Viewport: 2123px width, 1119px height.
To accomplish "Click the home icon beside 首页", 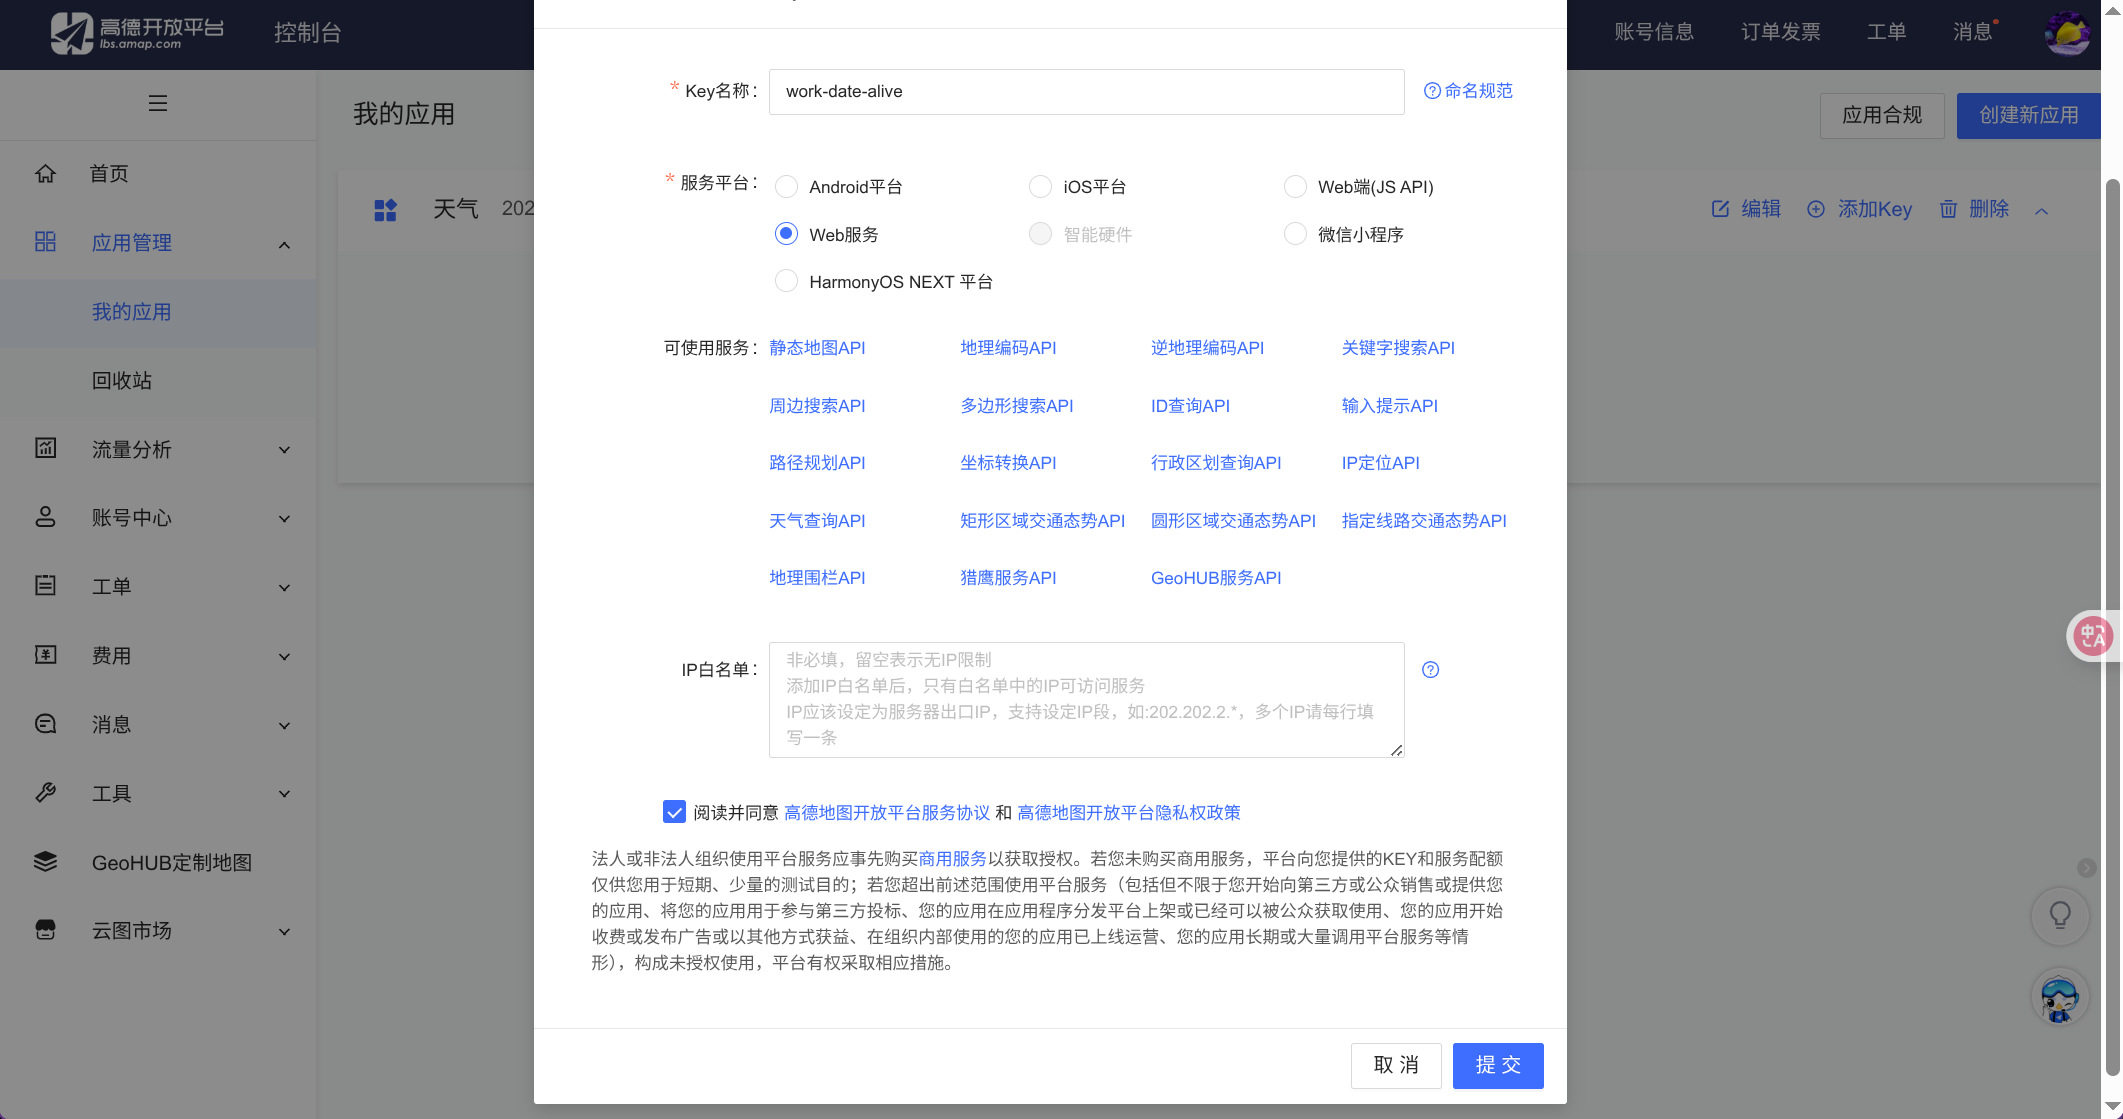I will pos(46,173).
